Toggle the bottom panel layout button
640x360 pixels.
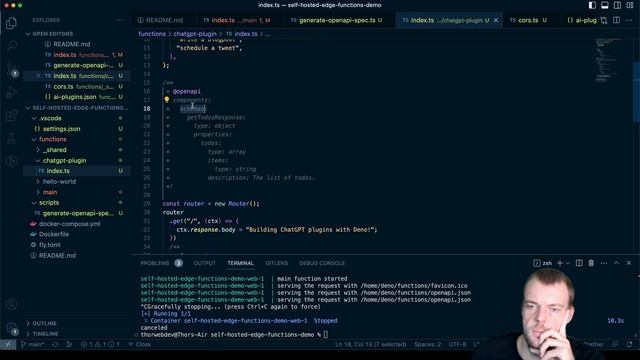(604, 5)
